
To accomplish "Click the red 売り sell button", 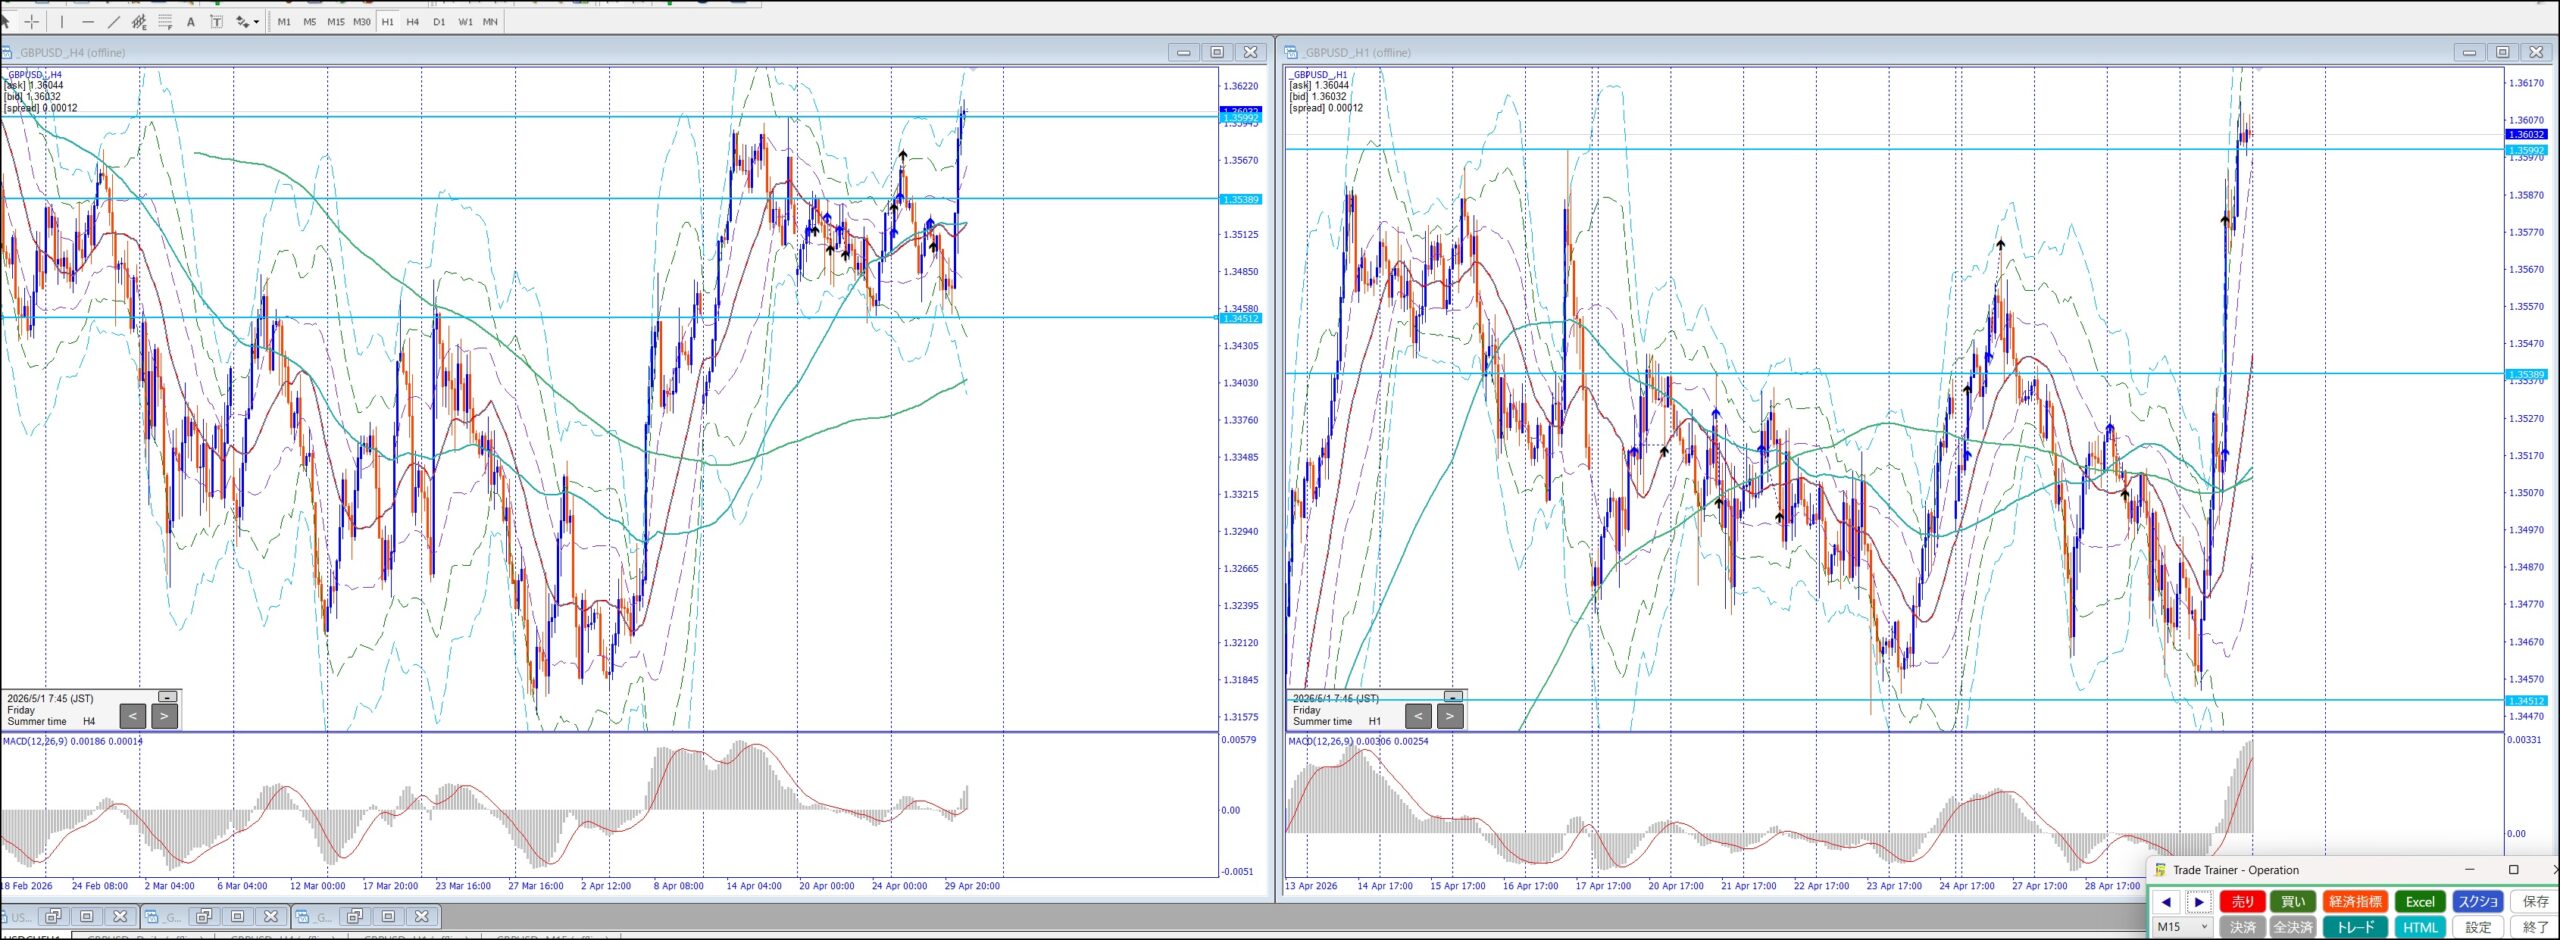I will 2243,901.
